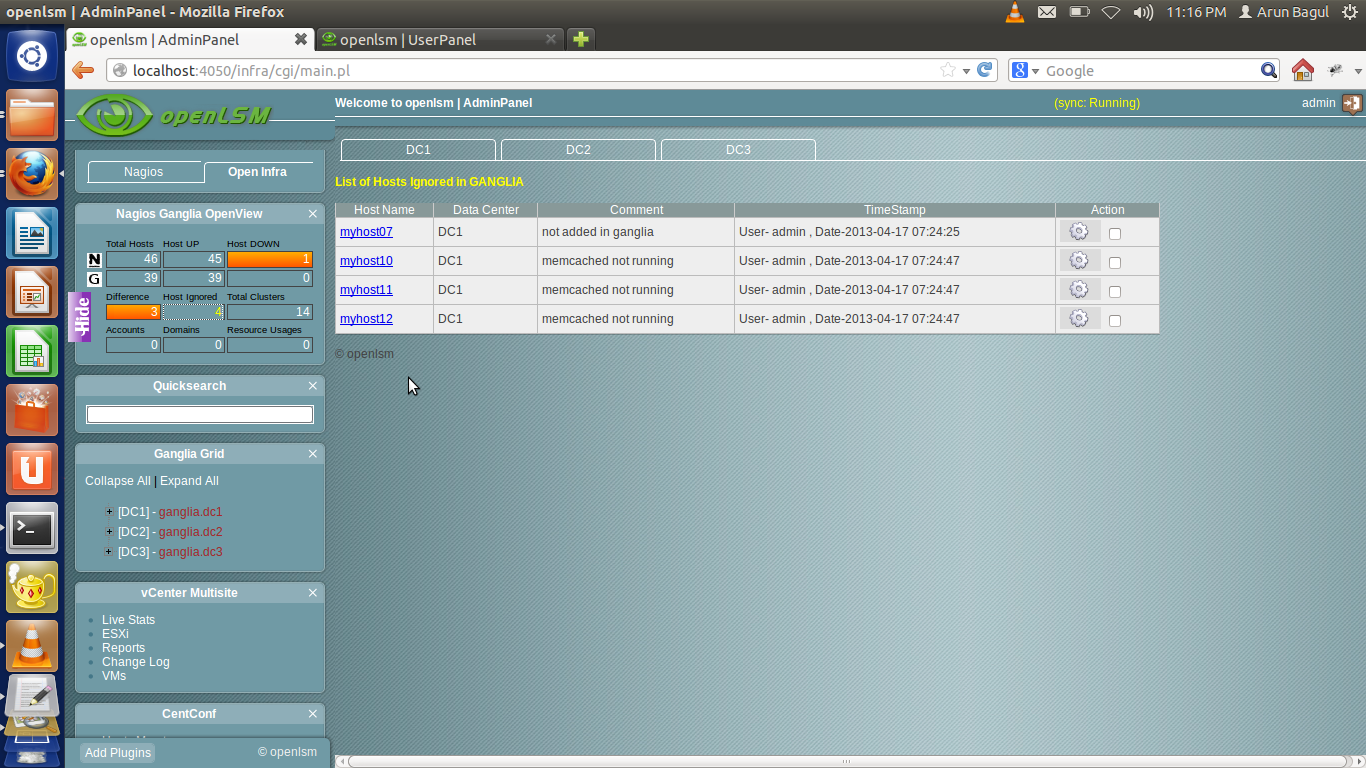Click the logout icon beside admin
The height and width of the screenshot is (768, 1366).
pos(1353,103)
